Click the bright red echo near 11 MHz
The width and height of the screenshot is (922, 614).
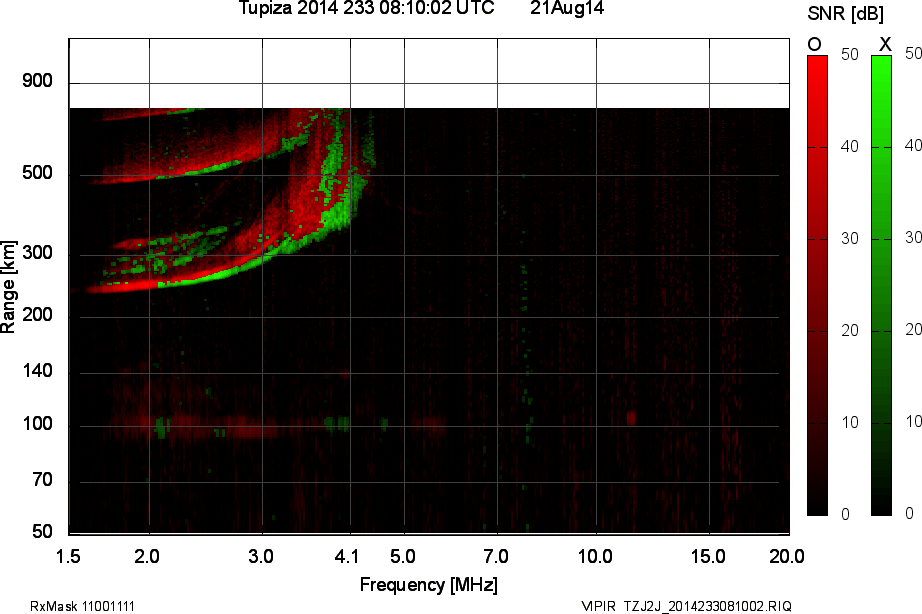pyautogui.click(x=631, y=416)
